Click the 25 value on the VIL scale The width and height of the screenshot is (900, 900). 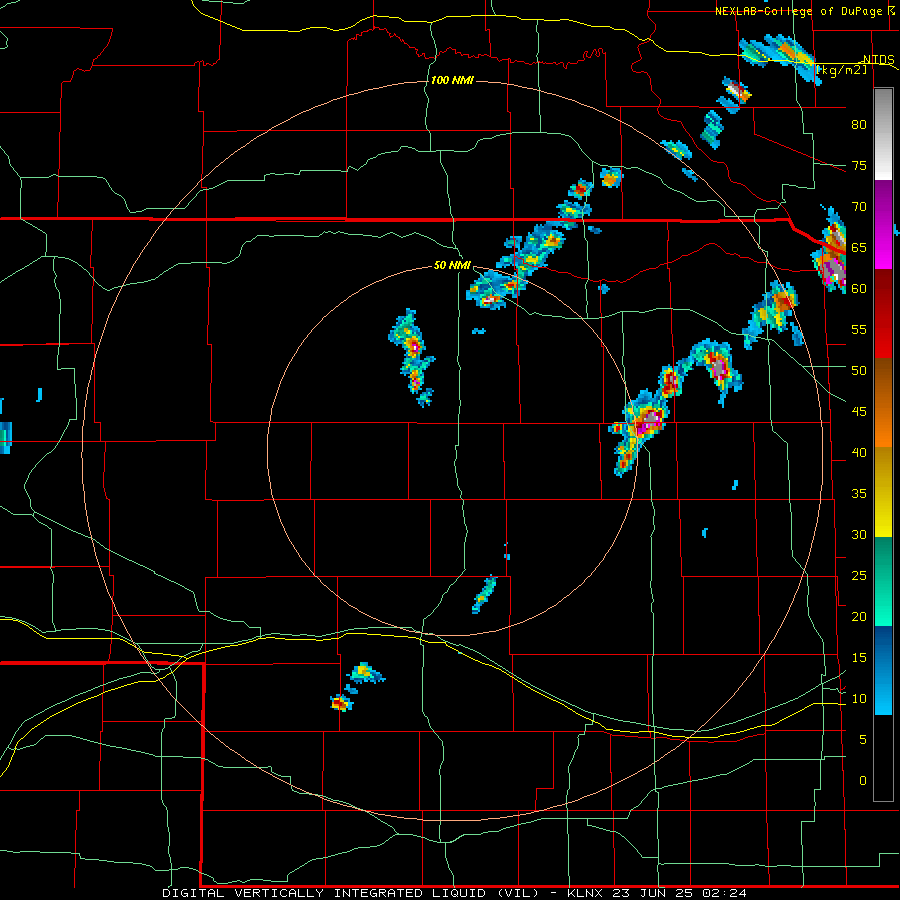click(x=859, y=576)
